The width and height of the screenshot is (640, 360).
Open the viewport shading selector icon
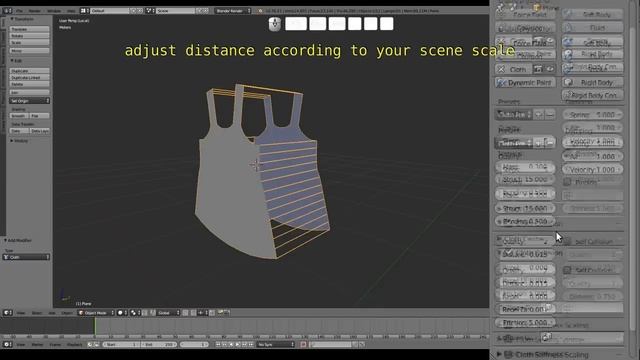121,313
